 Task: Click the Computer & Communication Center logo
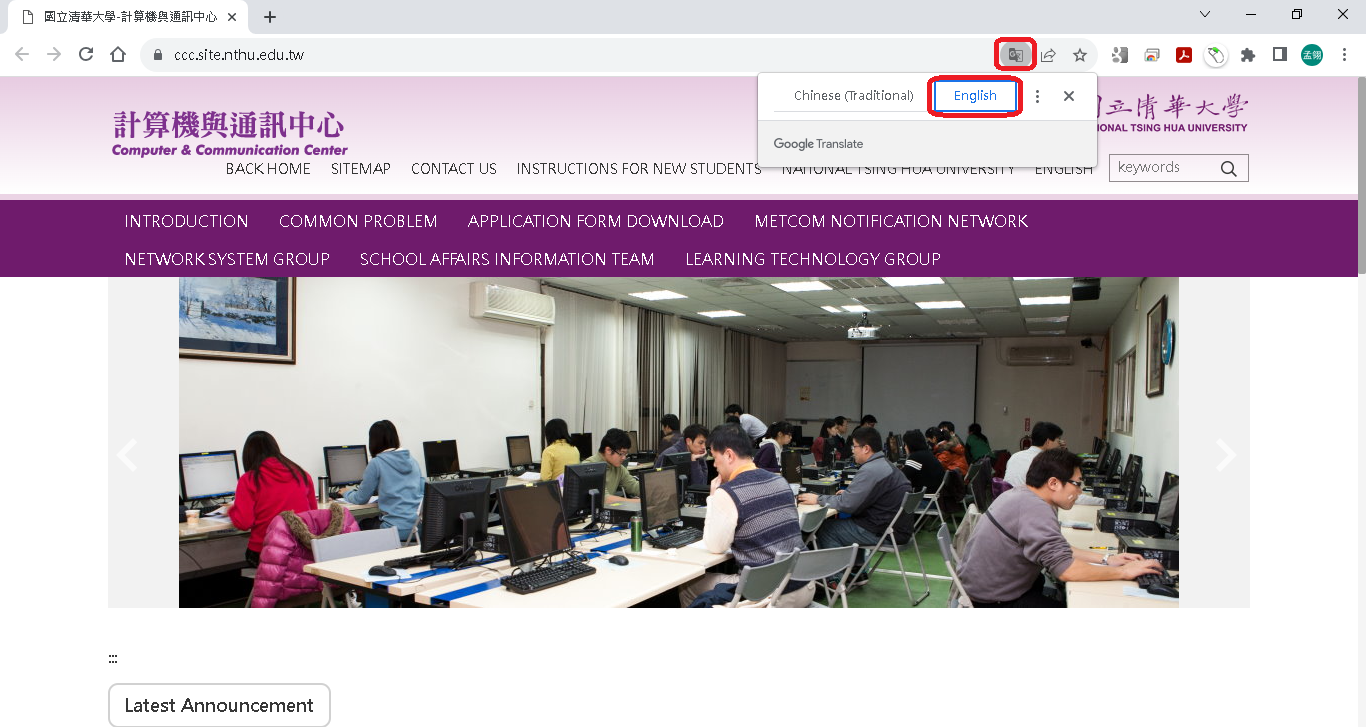tap(230, 134)
